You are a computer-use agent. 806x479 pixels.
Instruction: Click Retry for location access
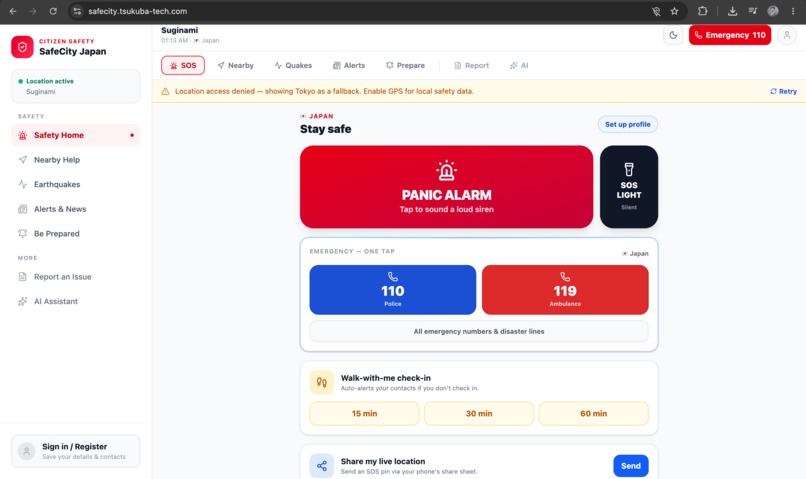pos(783,91)
